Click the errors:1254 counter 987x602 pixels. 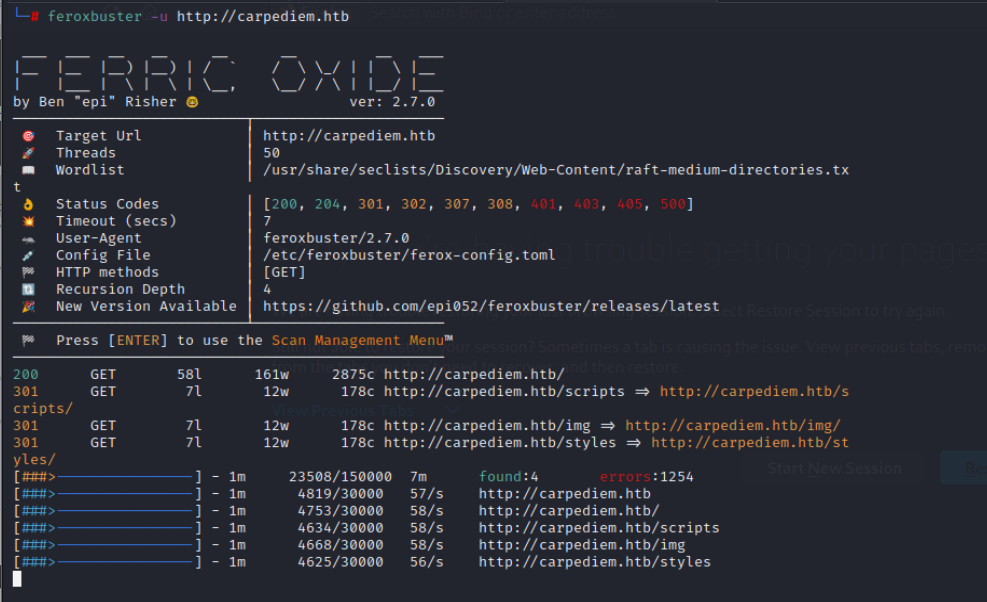pyautogui.click(x=646, y=477)
